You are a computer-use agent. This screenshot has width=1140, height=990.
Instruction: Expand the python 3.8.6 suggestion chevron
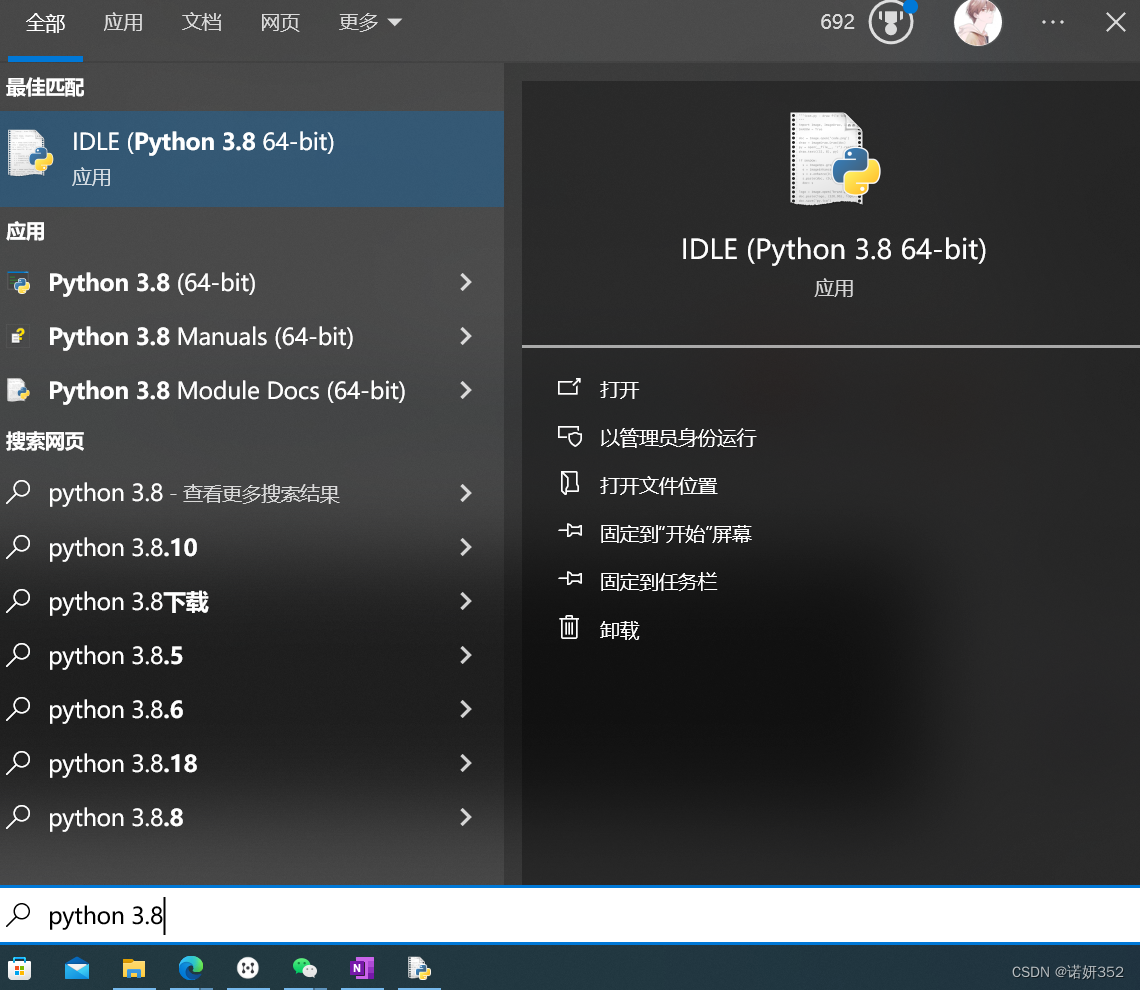(x=466, y=709)
